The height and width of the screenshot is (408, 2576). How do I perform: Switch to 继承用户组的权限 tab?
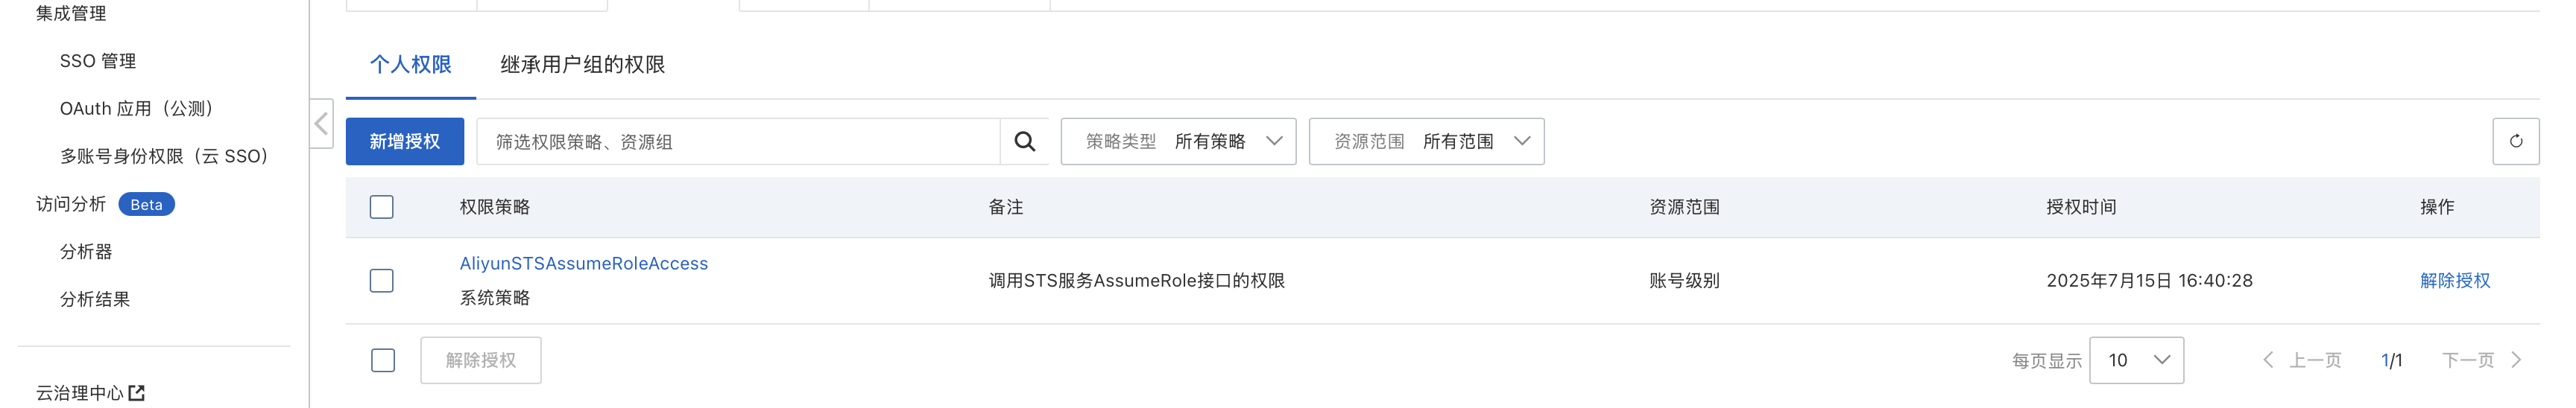pyautogui.click(x=582, y=65)
